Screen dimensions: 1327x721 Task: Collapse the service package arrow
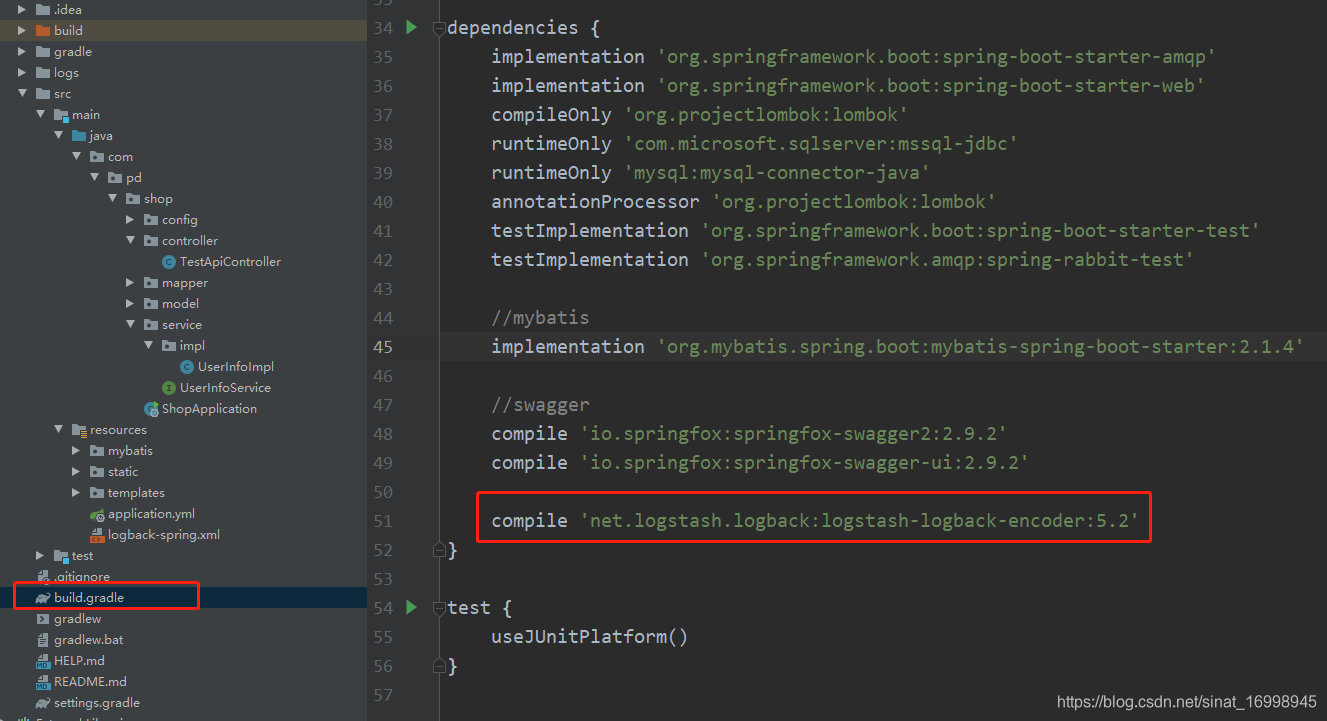click(x=130, y=324)
